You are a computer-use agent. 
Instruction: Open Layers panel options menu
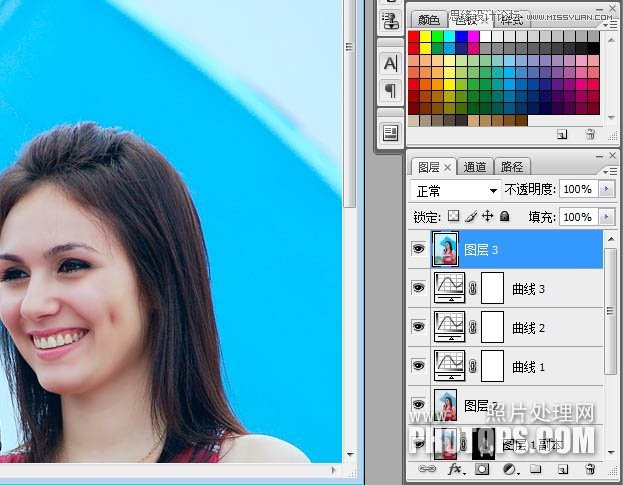pyautogui.click(x=610, y=171)
